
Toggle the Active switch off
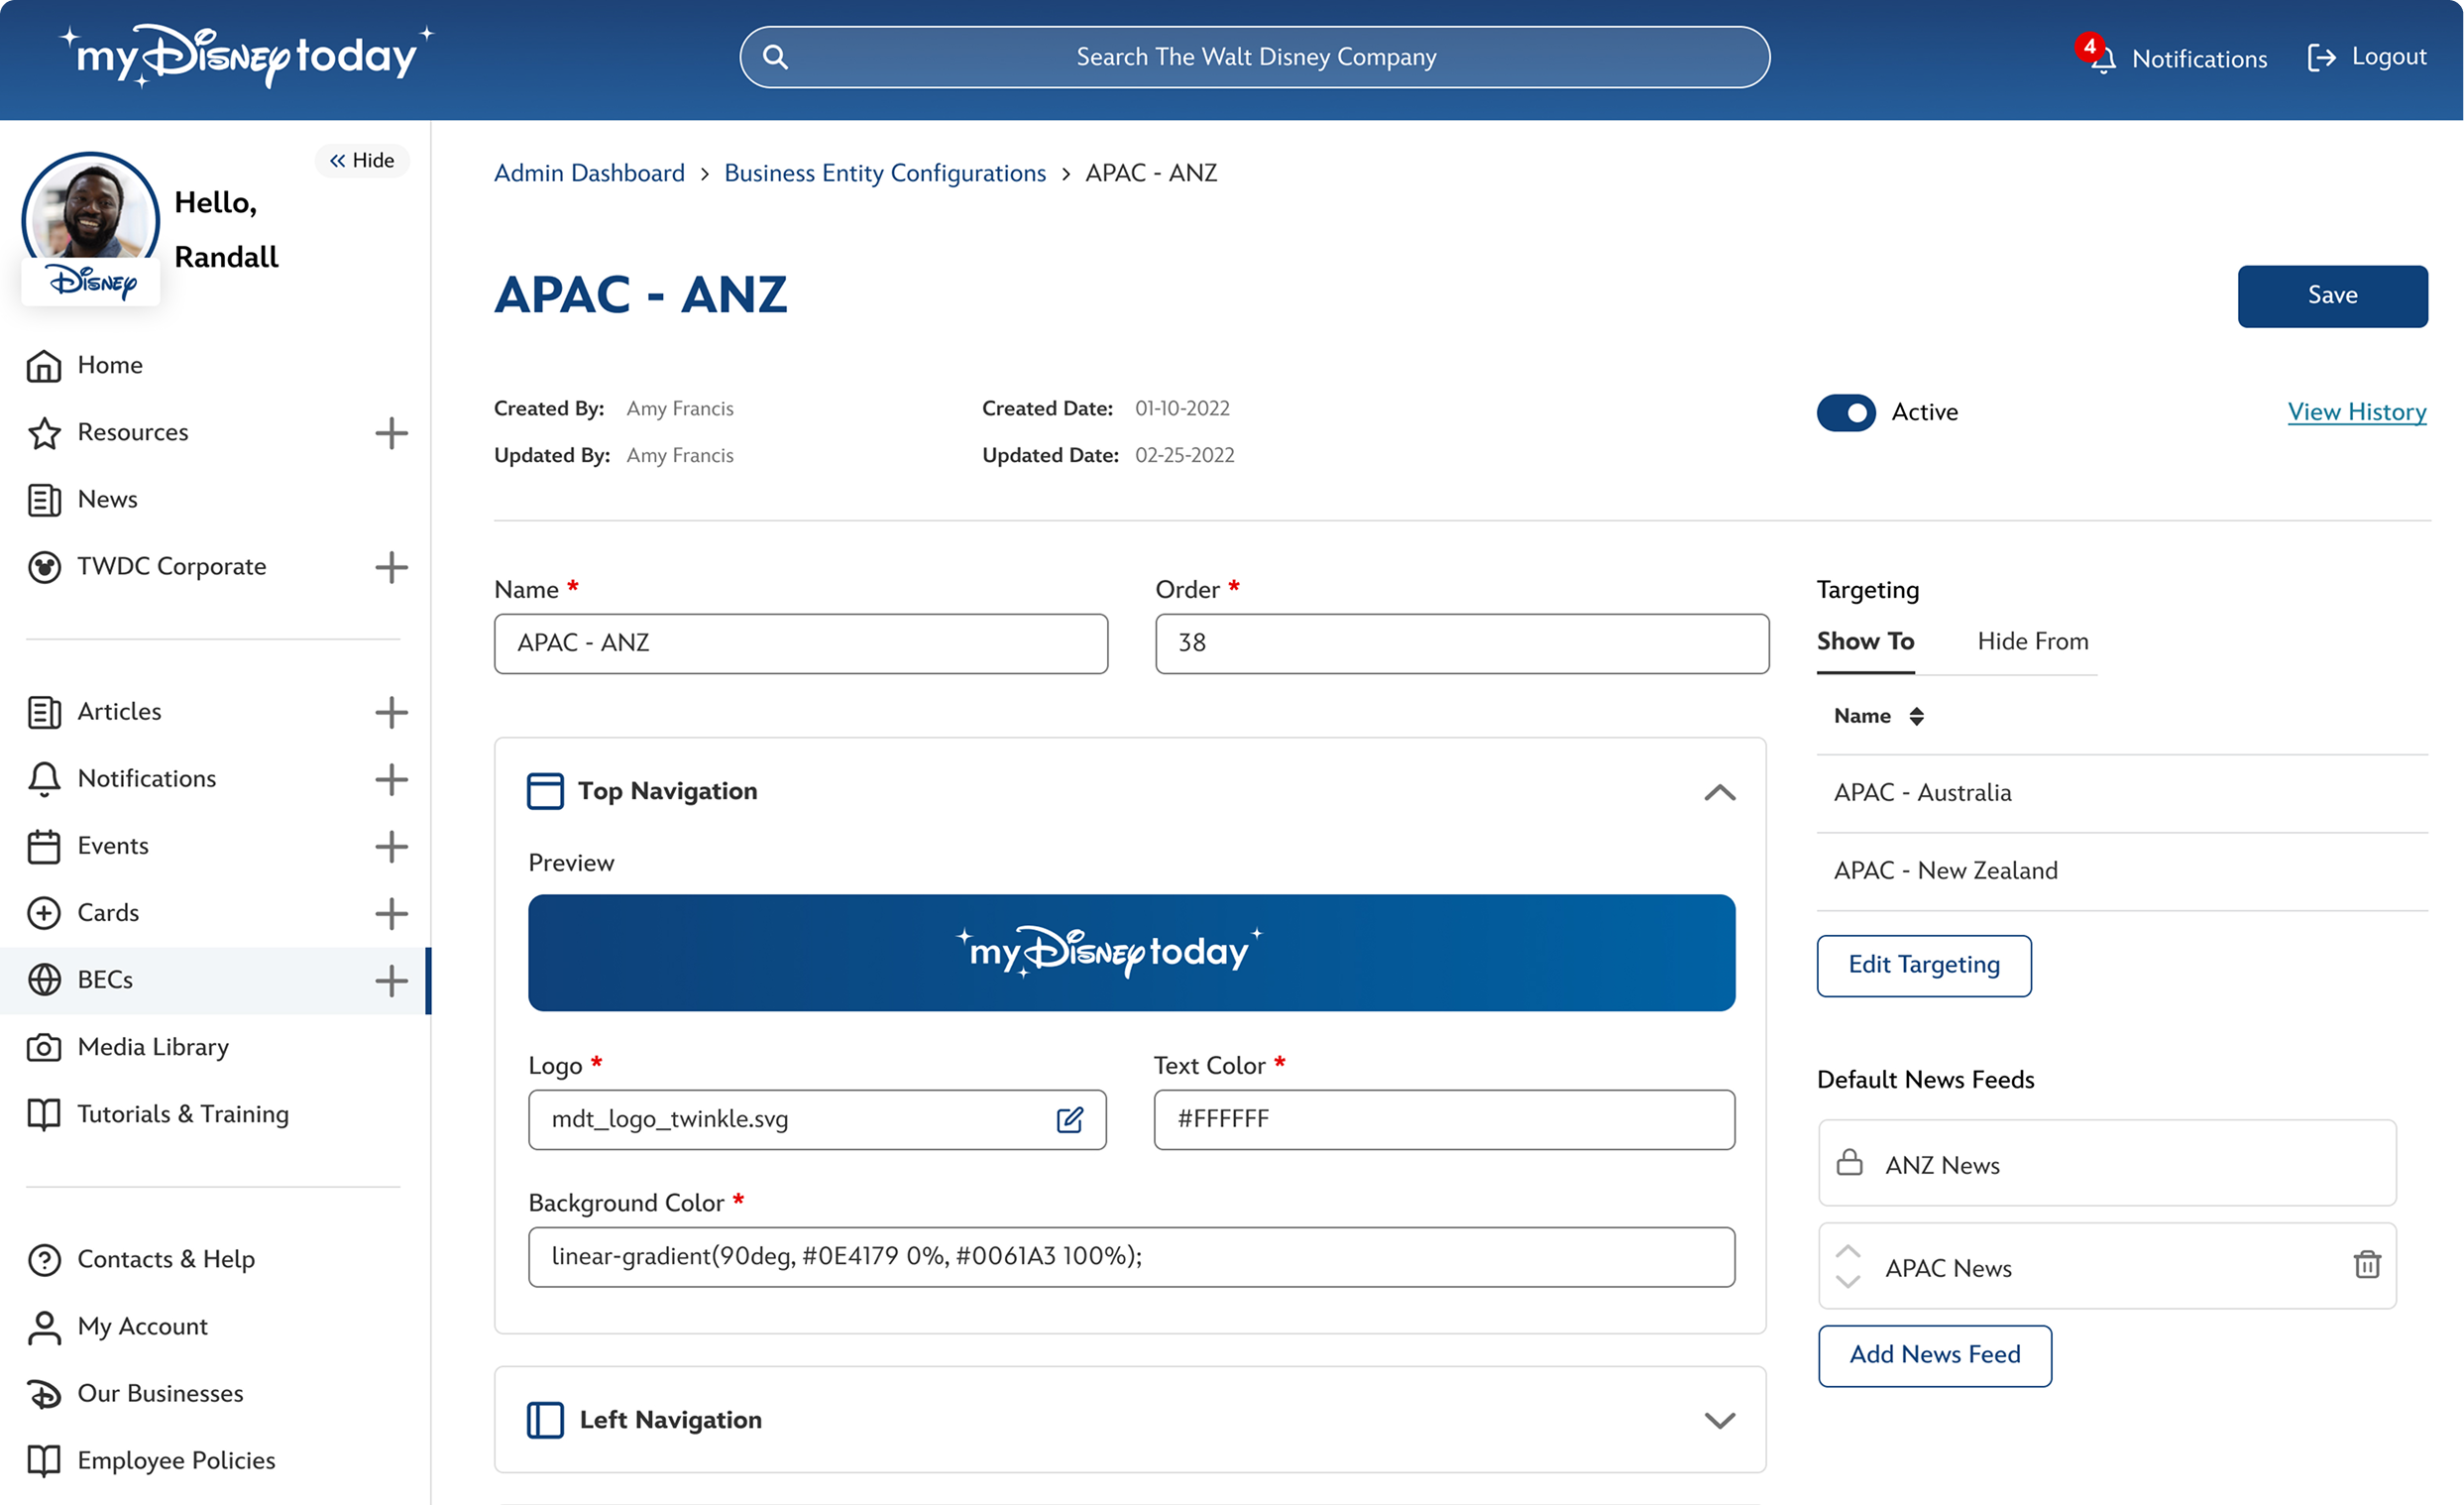pos(1845,412)
